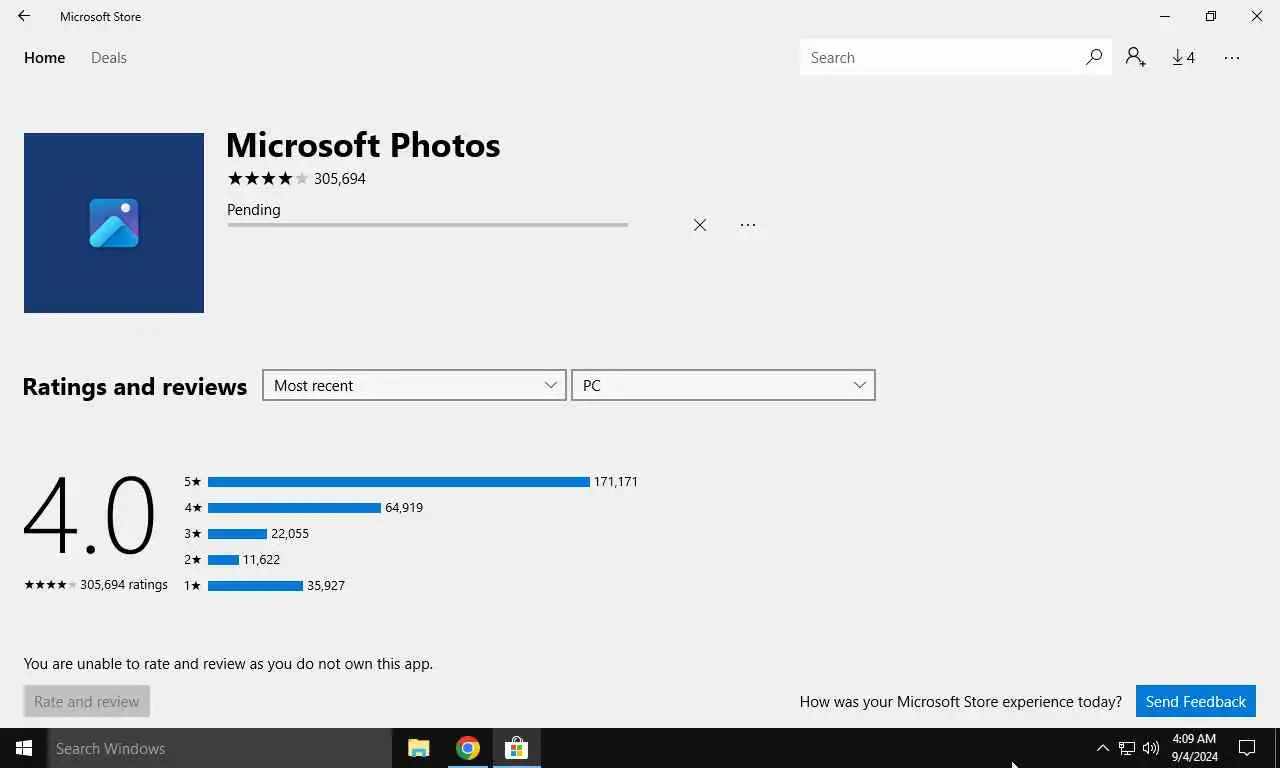Click the Ratings and reviews heading
The height and width of the screenshot is (768, 1280).
(135, 387)
